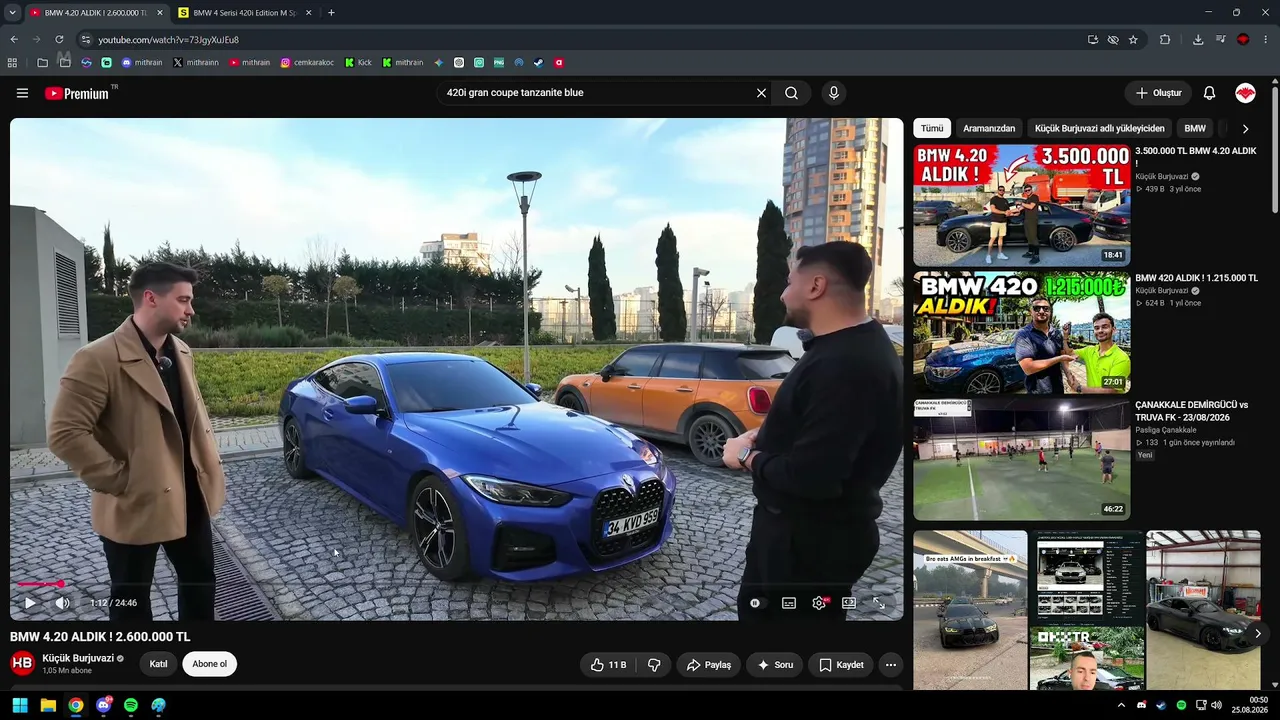Toggle subtitles in video player
Viewport: 1280px width, 720px height.
click(x=789, y=603)
